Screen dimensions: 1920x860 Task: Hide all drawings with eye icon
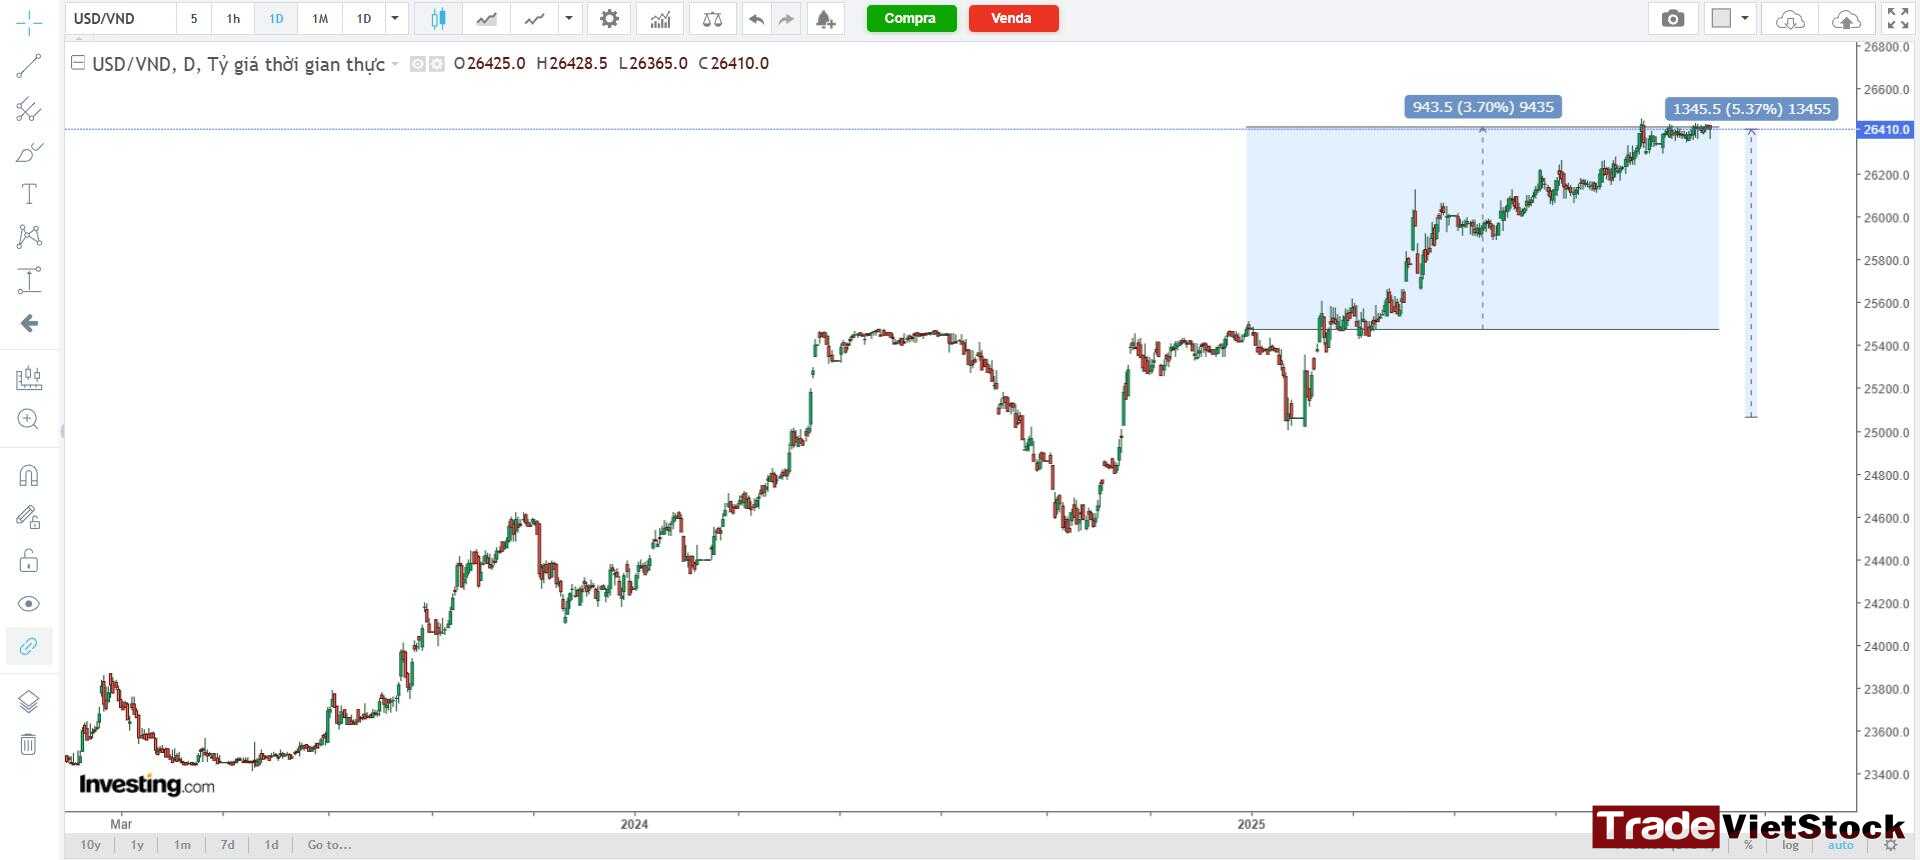tap(29, 603)
